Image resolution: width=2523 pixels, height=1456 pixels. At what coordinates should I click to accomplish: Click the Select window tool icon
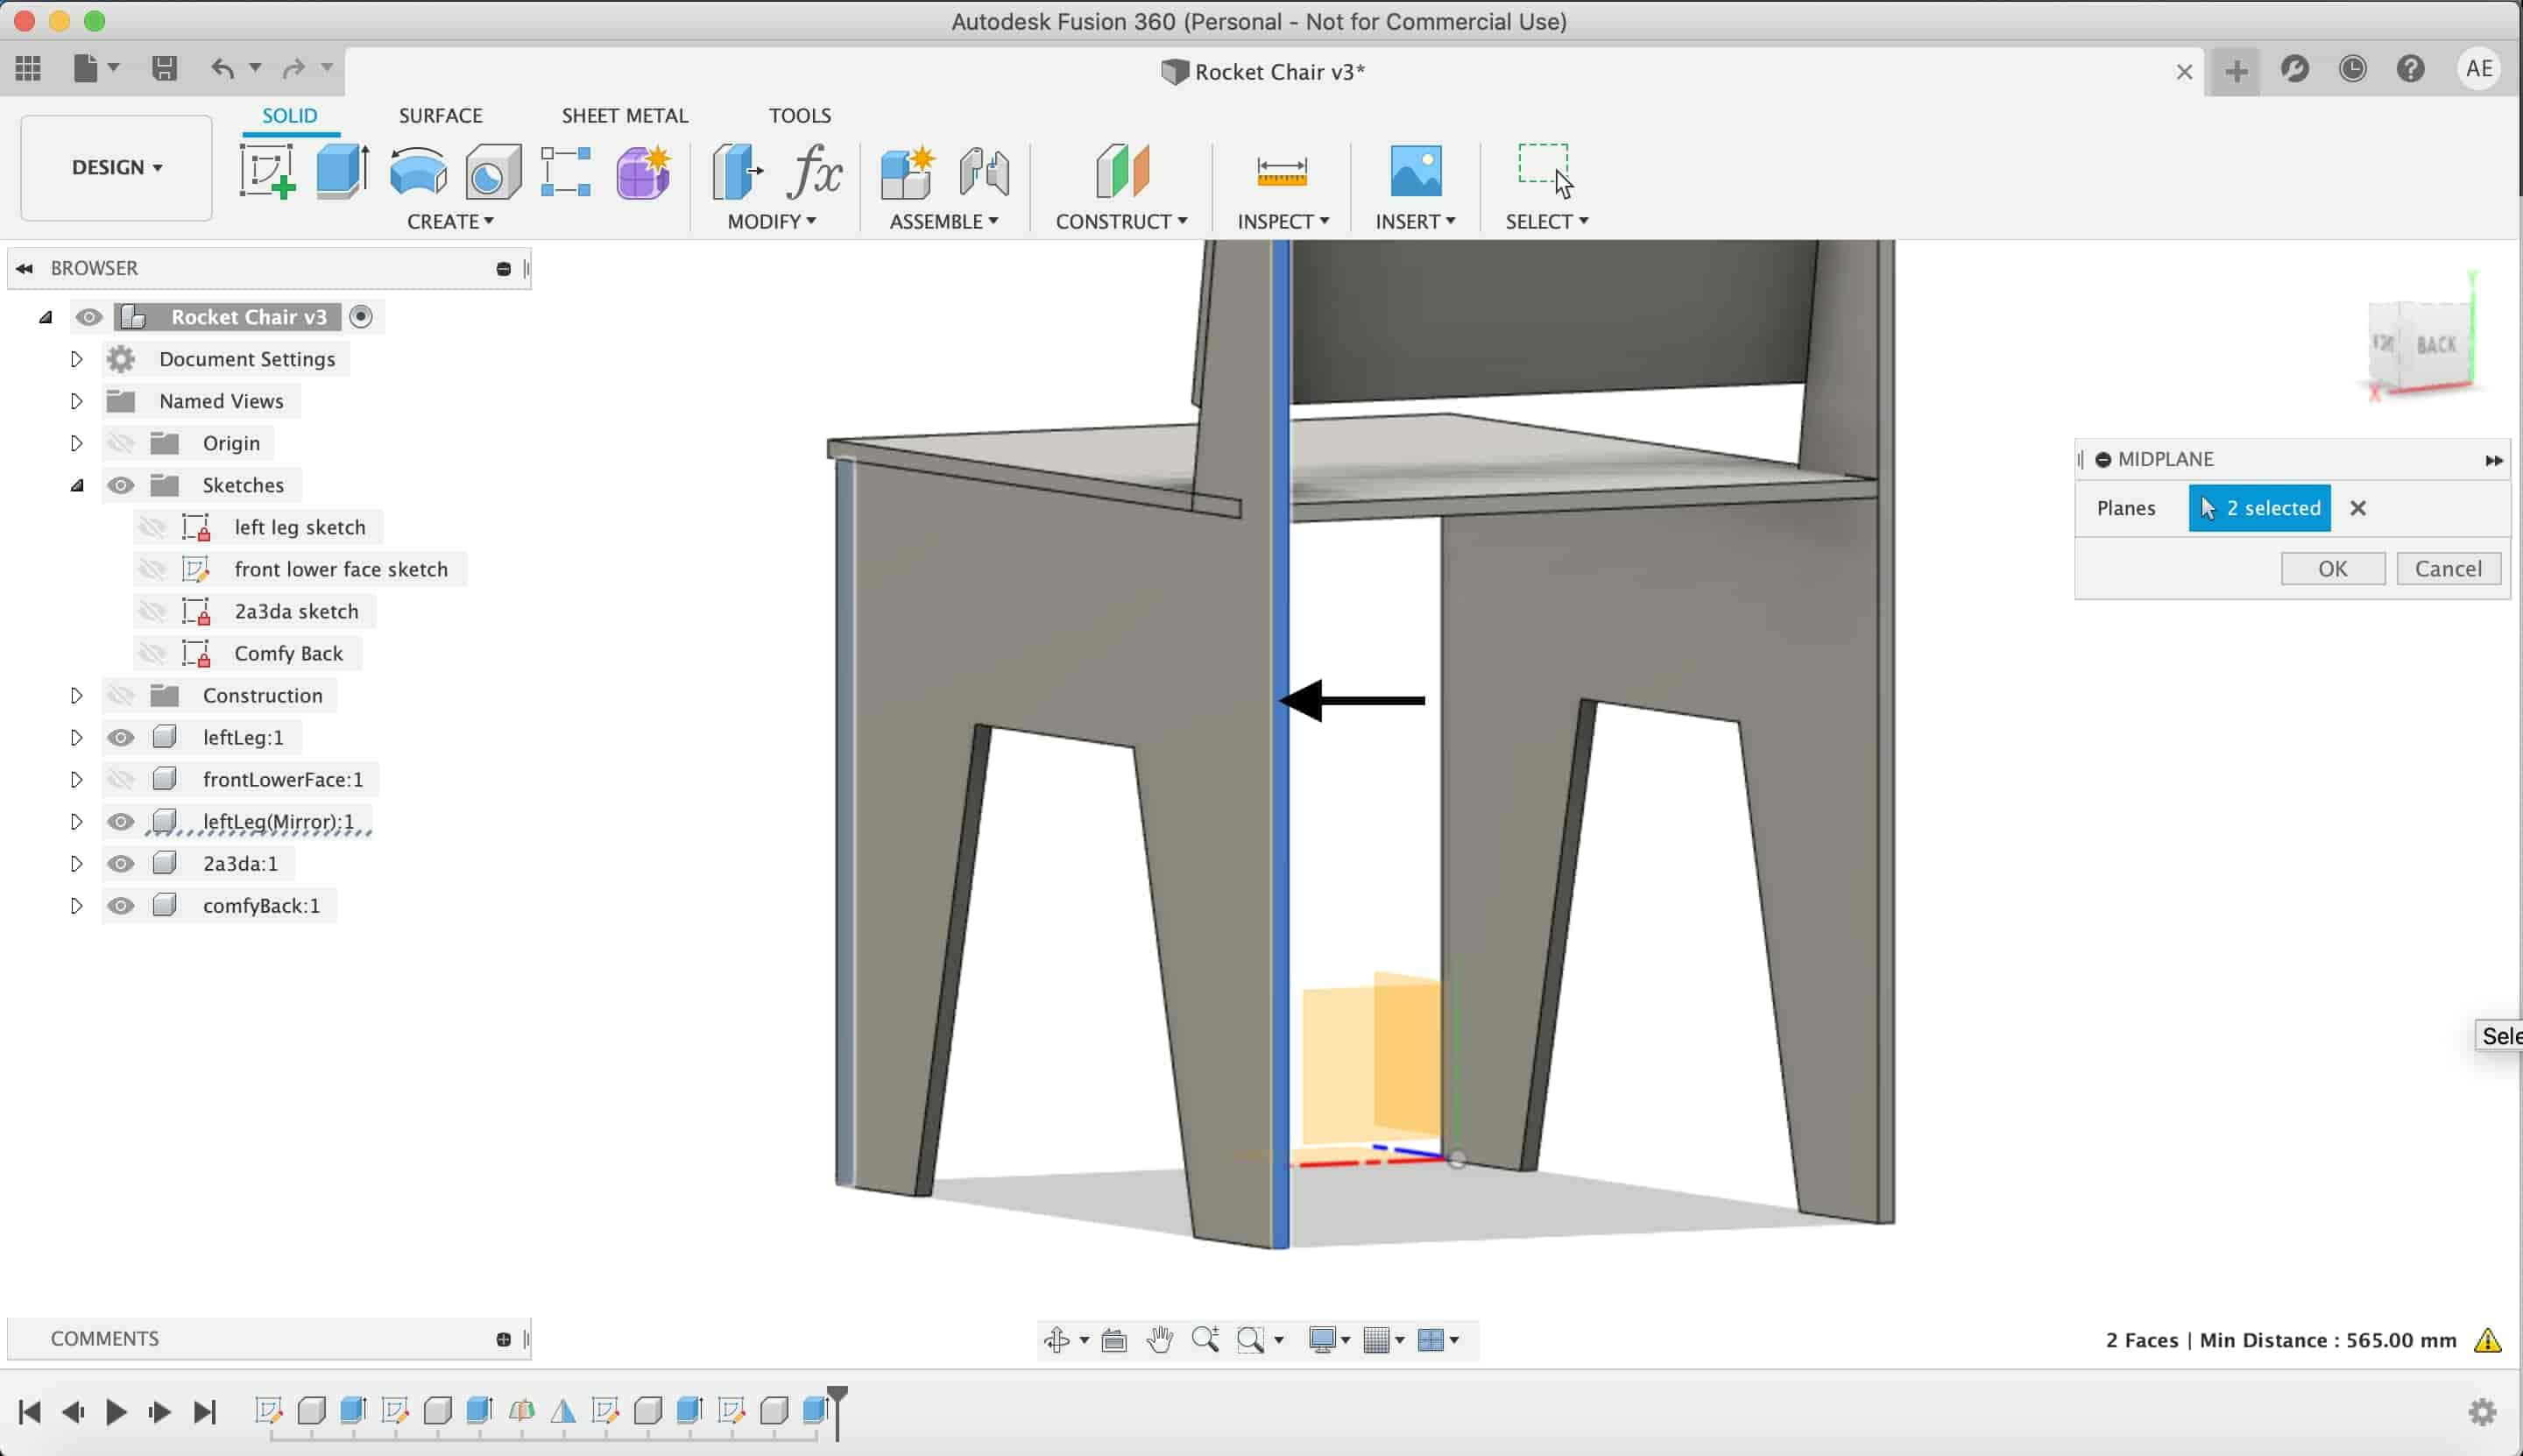point(1546,170)
